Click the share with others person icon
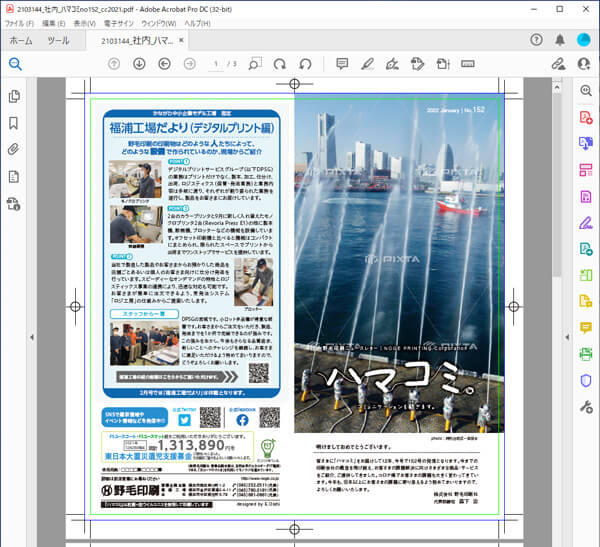Viewport: 600px width, 547px height. (x=584, y=64)
